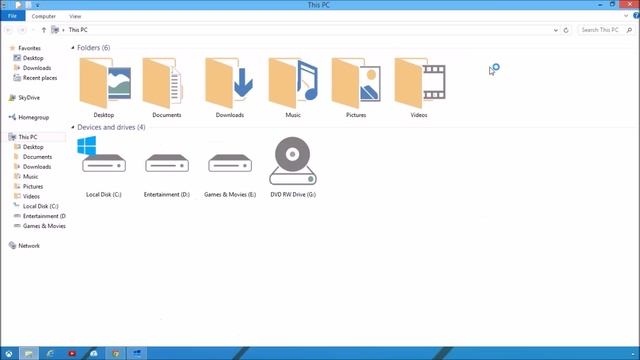Select the Entertainment (D:) drive icon
Screen dimensions: 640x360
click(167, 163)
